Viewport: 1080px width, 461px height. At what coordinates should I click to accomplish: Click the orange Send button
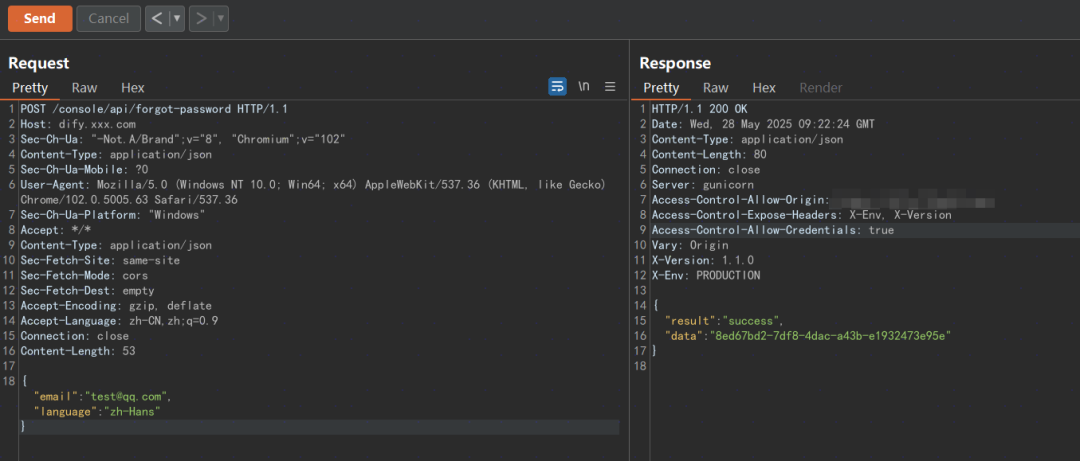[x=40, y=18]
